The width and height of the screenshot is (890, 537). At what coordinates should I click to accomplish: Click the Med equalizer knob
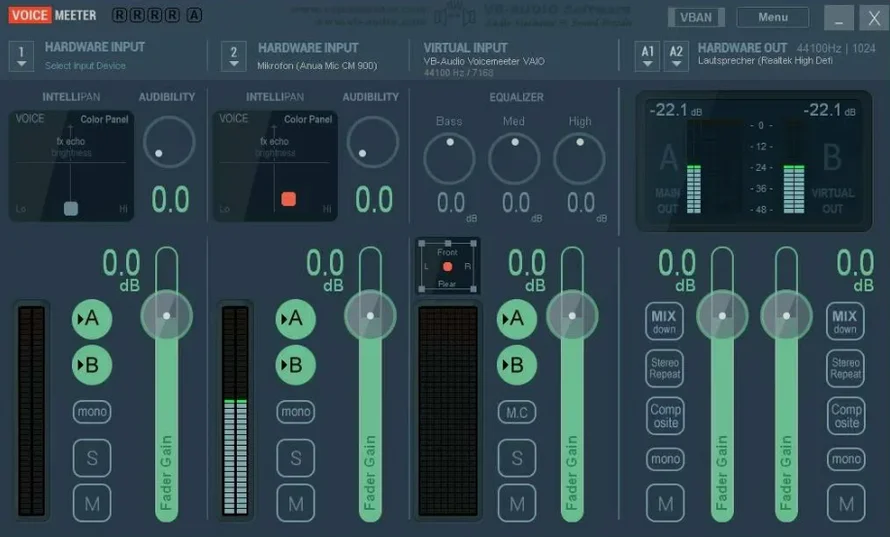(514, 158)
